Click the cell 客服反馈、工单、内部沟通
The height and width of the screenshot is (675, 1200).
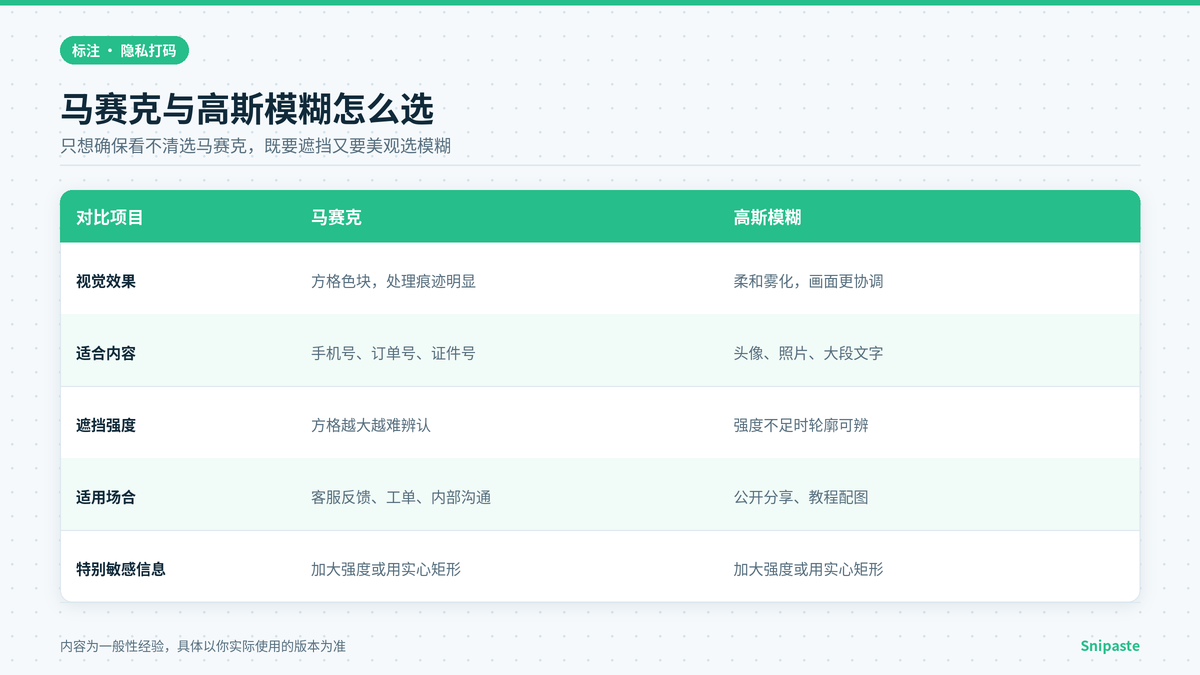[401, 497]
